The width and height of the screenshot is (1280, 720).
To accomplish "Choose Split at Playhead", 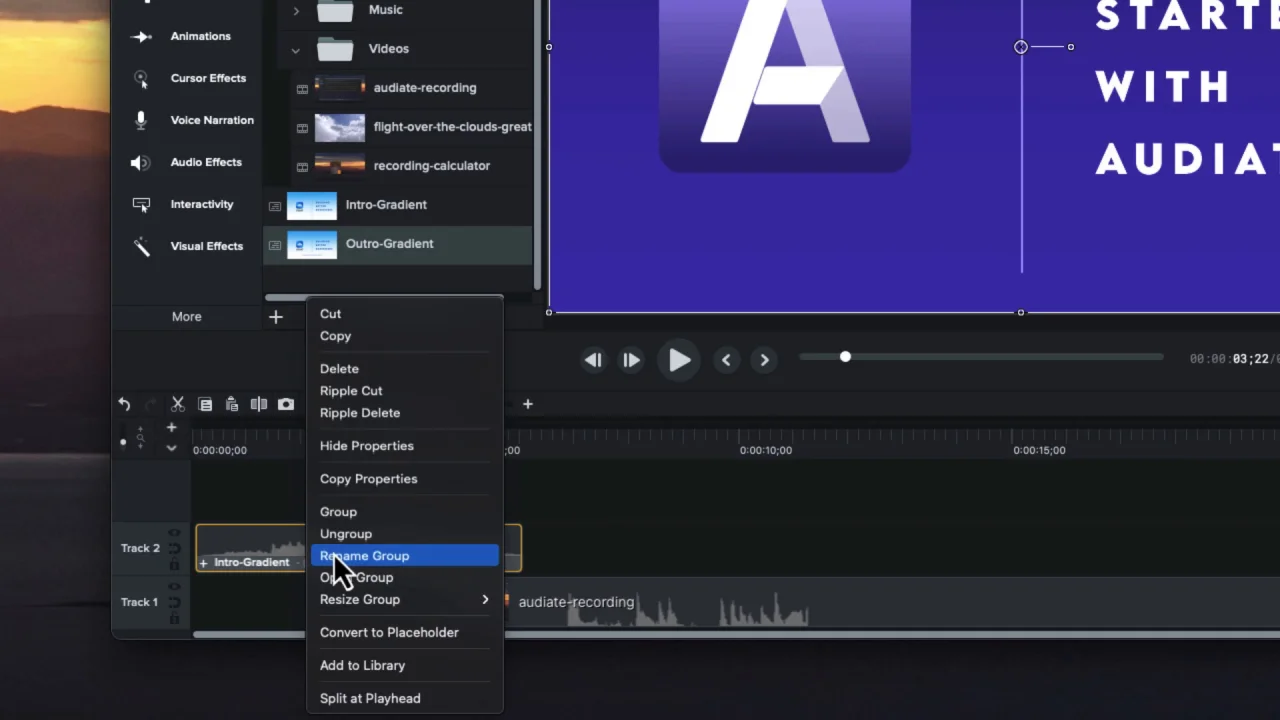I will pyautogui.click(x=370, y=699).
